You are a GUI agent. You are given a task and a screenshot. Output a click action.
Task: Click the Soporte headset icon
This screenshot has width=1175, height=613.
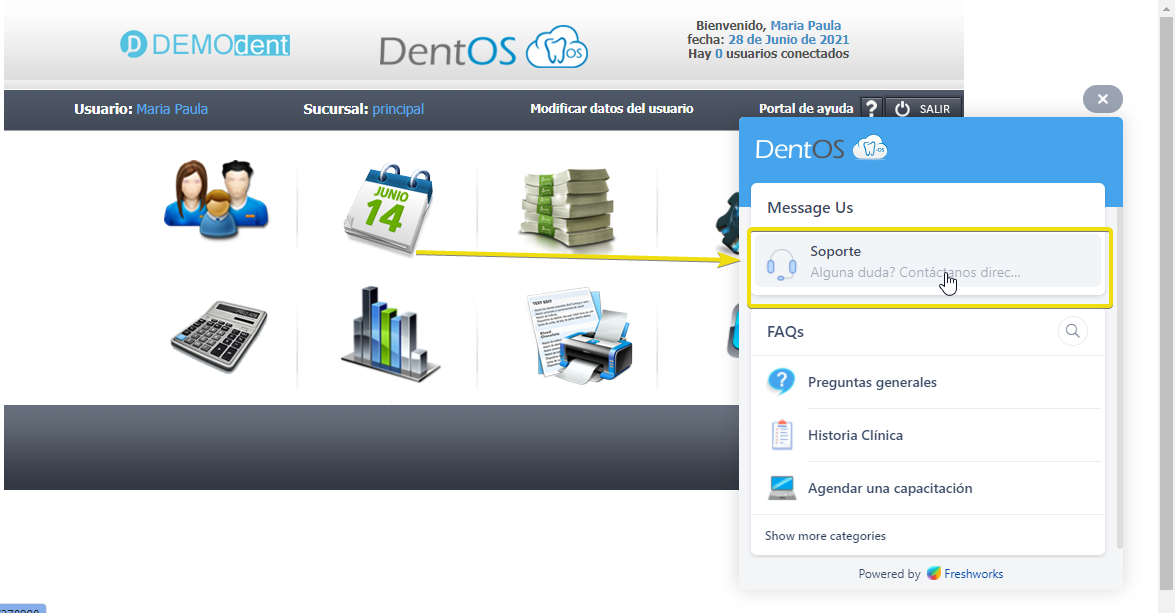tap(781, 265)
